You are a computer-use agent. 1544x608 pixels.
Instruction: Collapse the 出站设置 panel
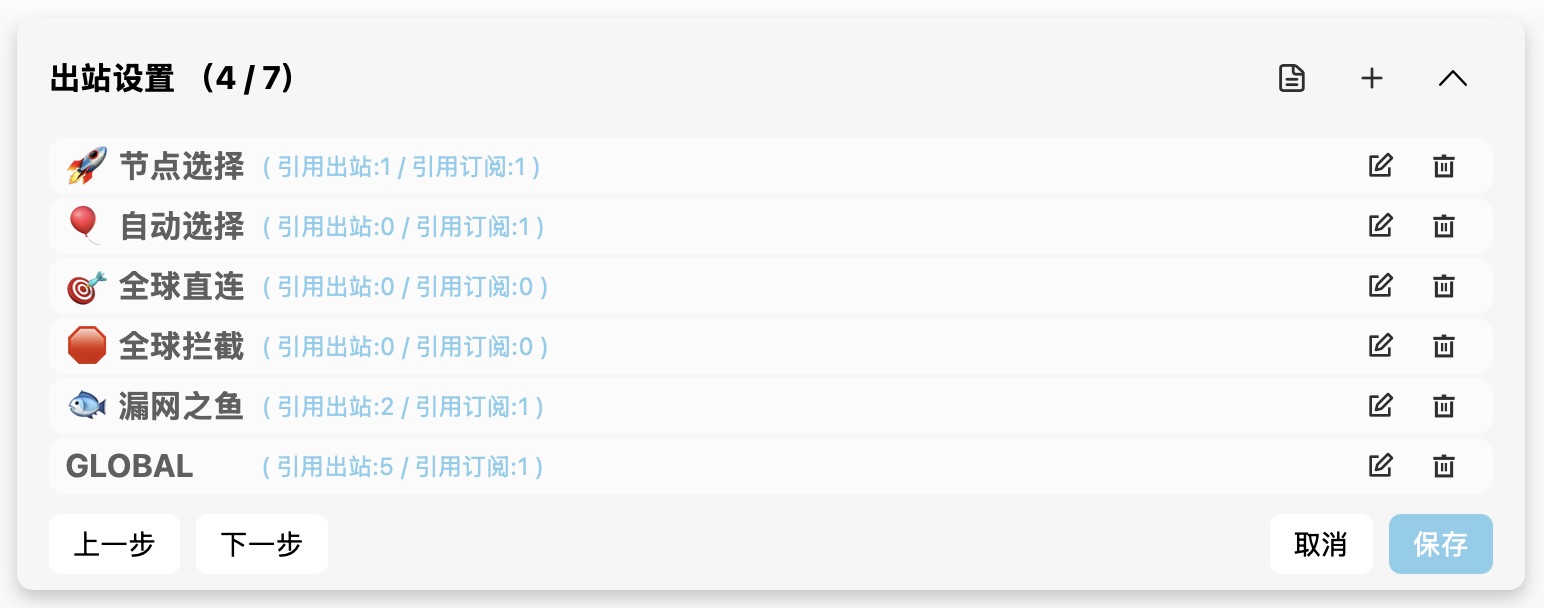[x=1452, y=78]
